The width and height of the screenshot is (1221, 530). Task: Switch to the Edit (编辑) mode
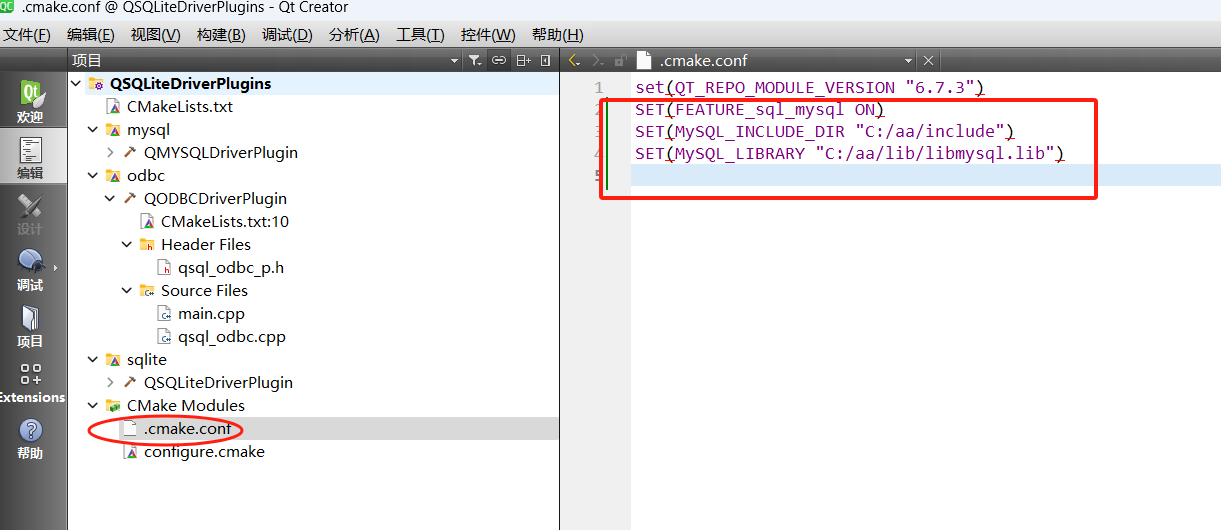(31, 157)
